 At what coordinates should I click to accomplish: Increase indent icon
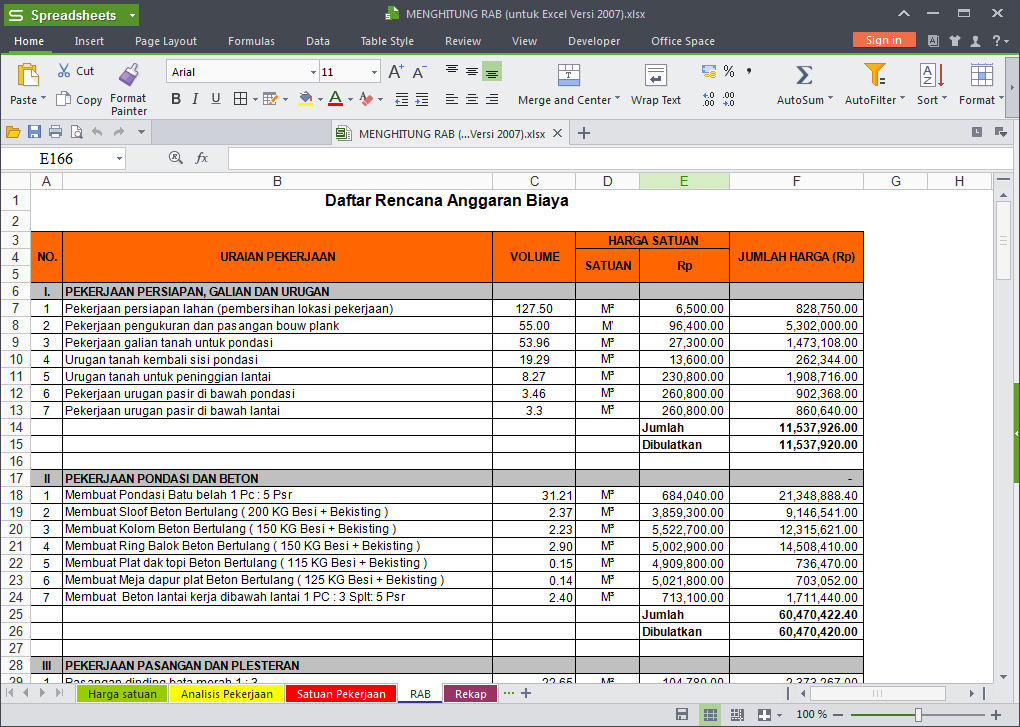(x=422, y=99)
